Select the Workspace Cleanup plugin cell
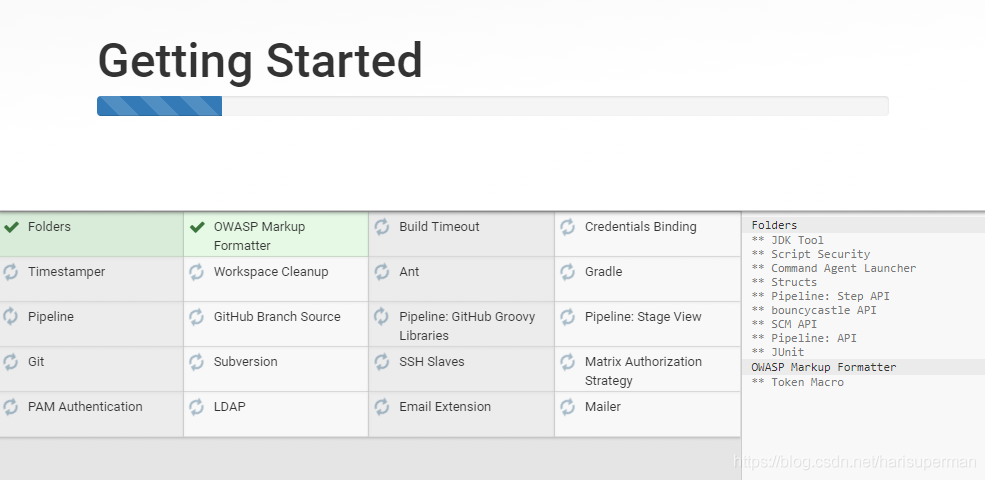The width and height of the screenshot is (985, 480). [x=276, y=280]
